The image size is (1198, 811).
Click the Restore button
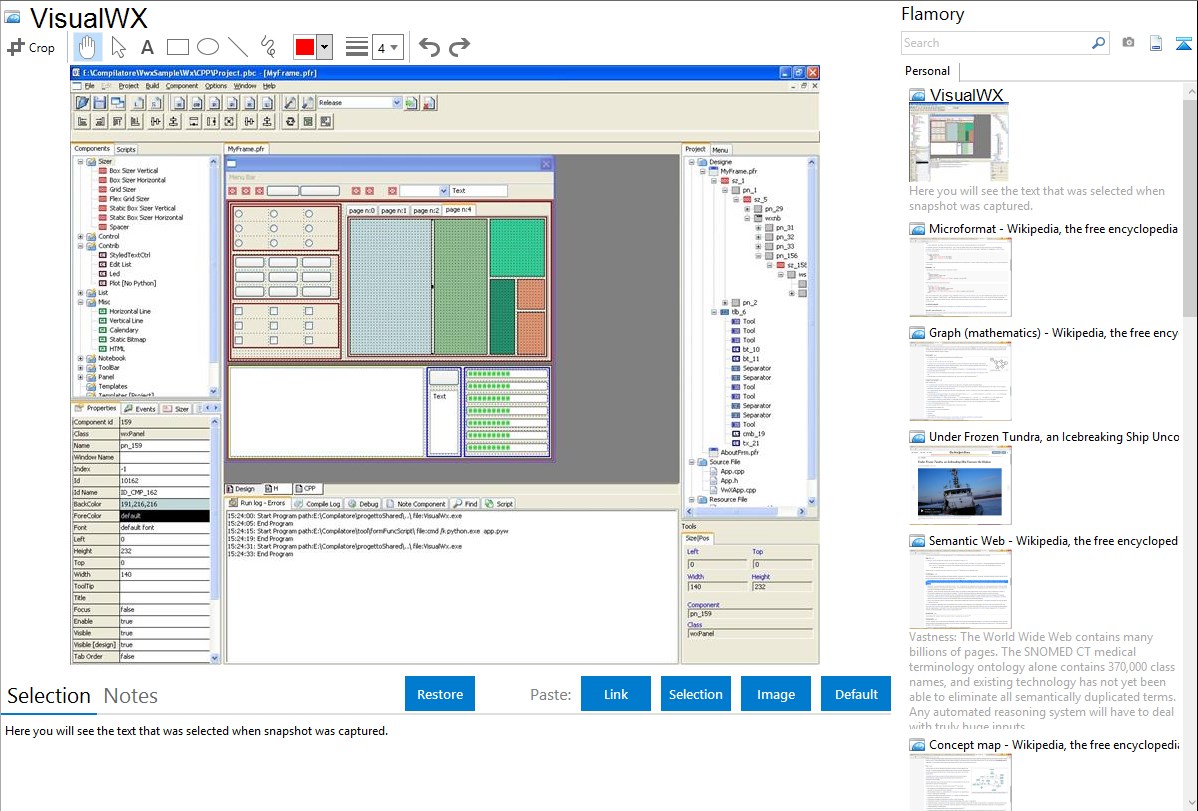coord(440,694)
